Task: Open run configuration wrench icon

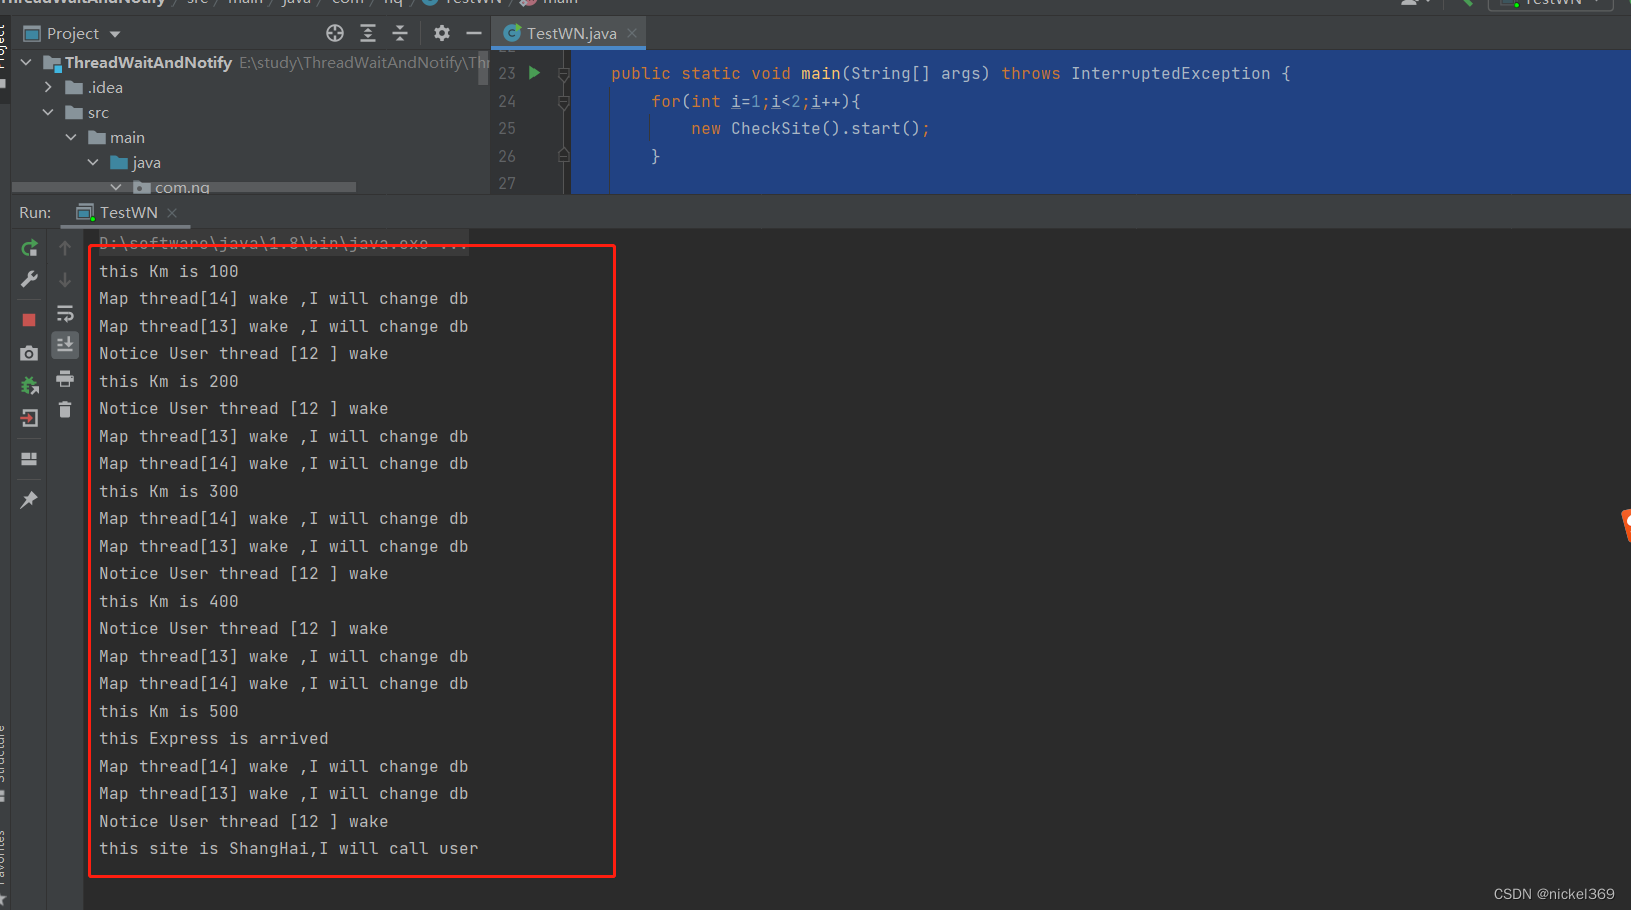Action: 29,279
